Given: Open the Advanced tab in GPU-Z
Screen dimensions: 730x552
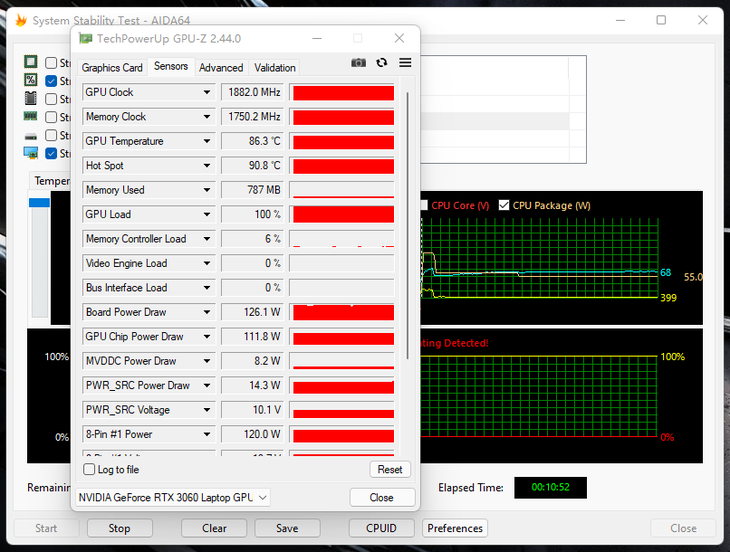Looking at the screenshot, I should 221,68.
